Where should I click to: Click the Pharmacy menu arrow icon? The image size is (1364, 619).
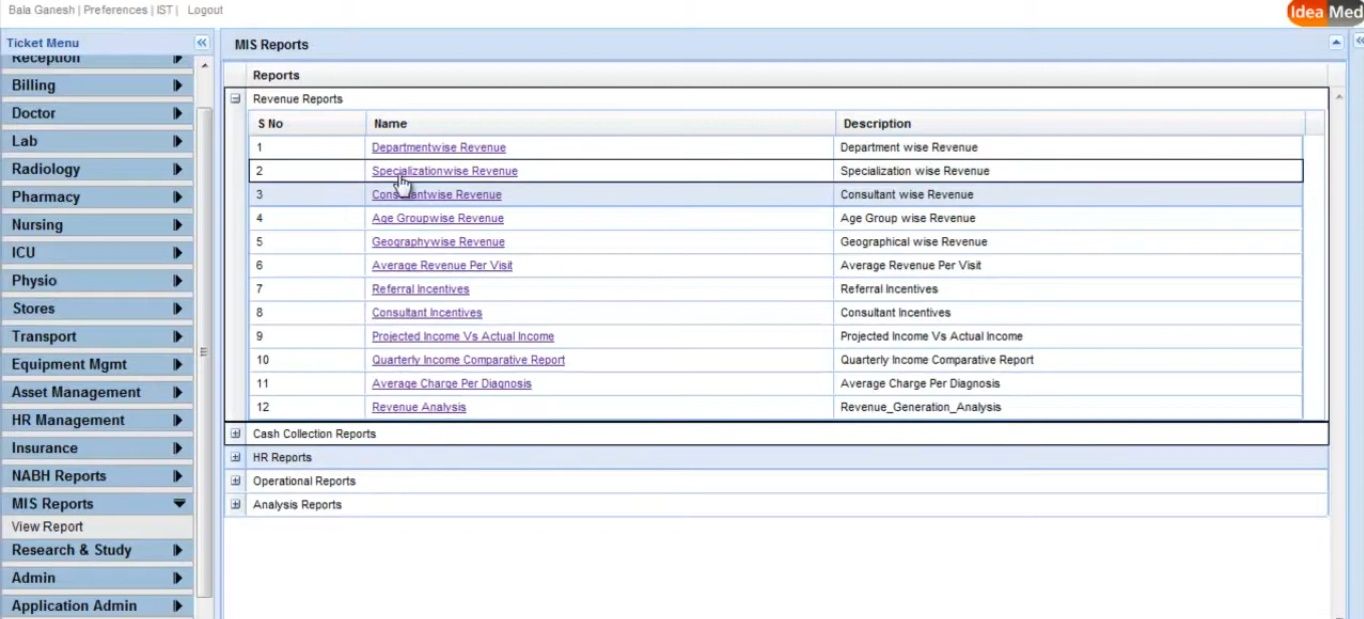coord(178,198)
